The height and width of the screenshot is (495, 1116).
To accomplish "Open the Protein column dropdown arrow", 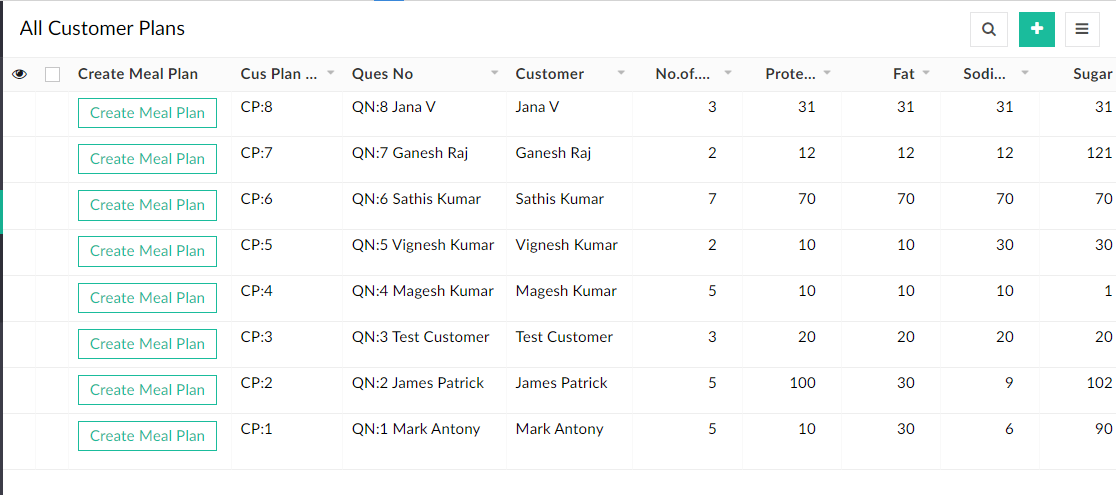I will 827,73.
